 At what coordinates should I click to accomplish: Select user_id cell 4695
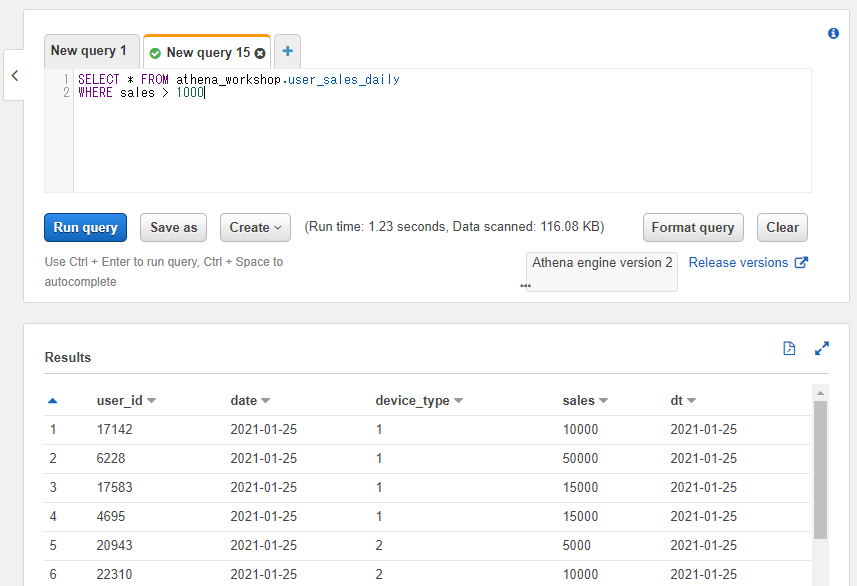pos(110,517)
